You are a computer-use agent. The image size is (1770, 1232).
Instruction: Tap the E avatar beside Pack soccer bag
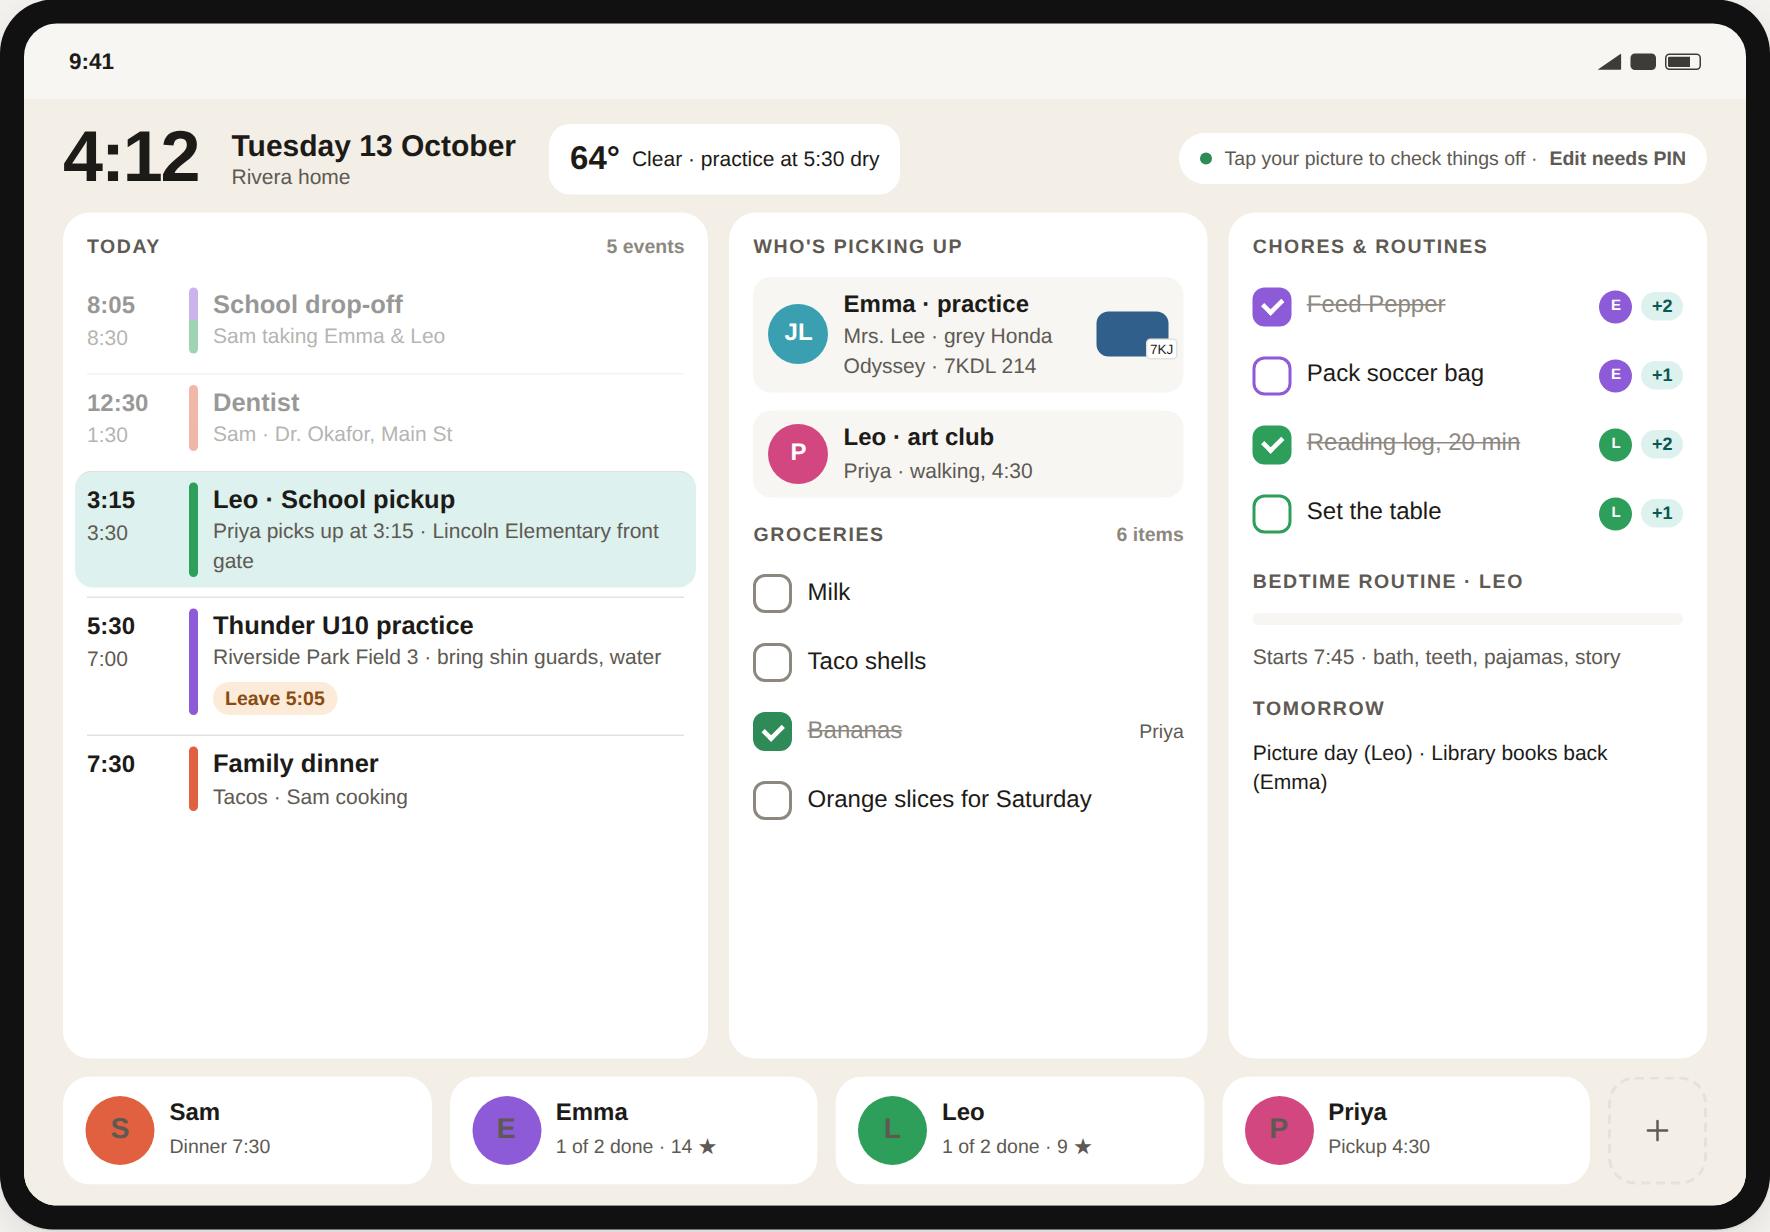1615,375
